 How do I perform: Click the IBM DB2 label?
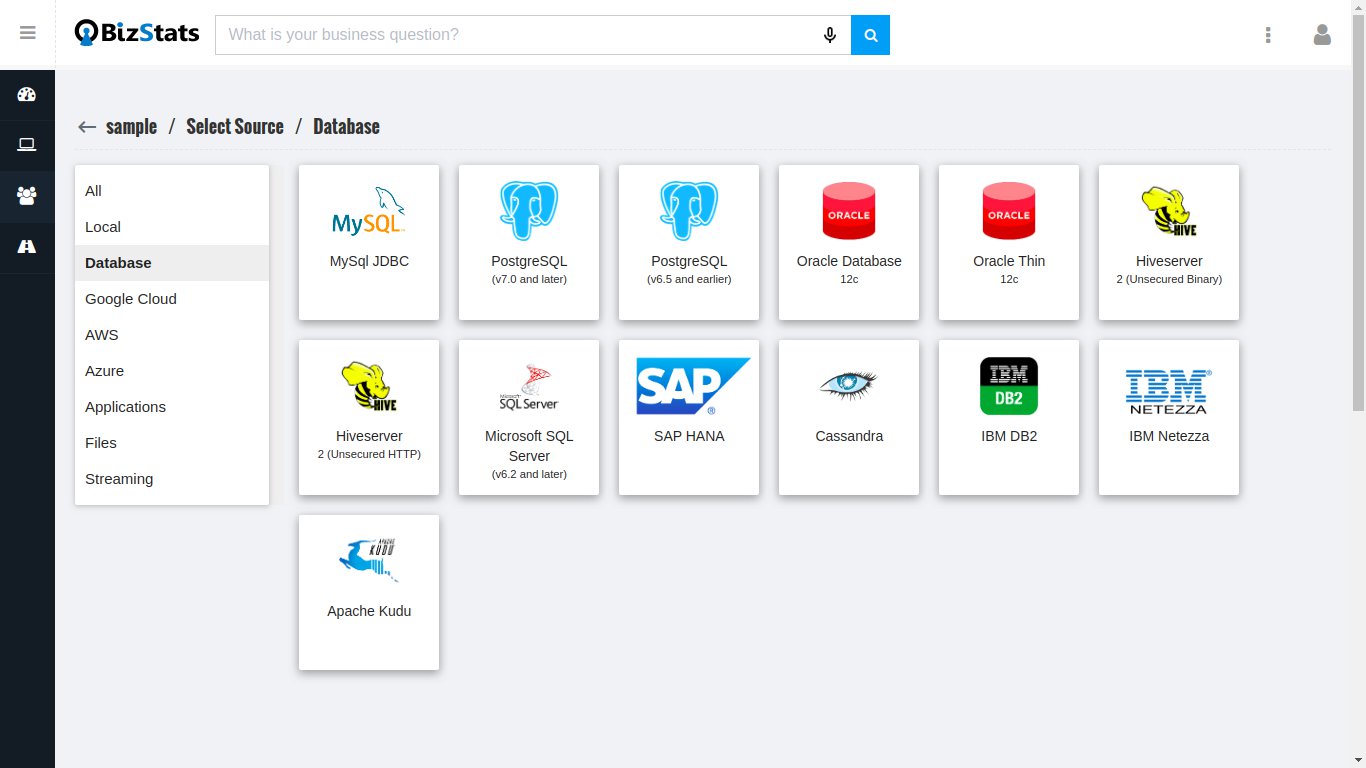click(x=1009, y=436)
